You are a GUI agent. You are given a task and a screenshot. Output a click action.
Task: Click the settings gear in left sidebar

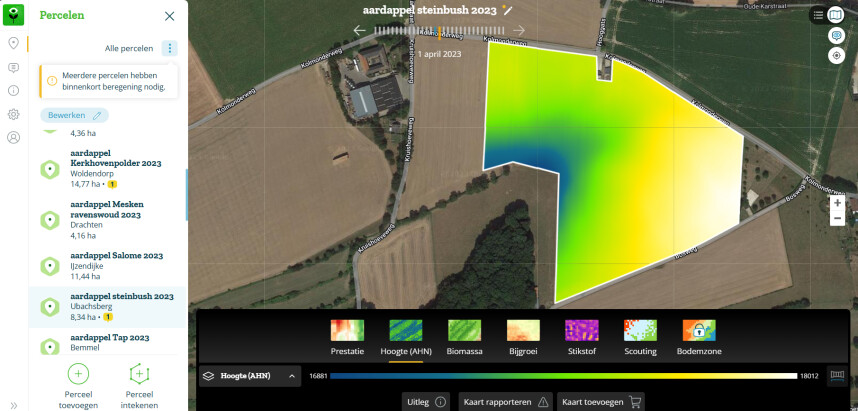[14, 114]
